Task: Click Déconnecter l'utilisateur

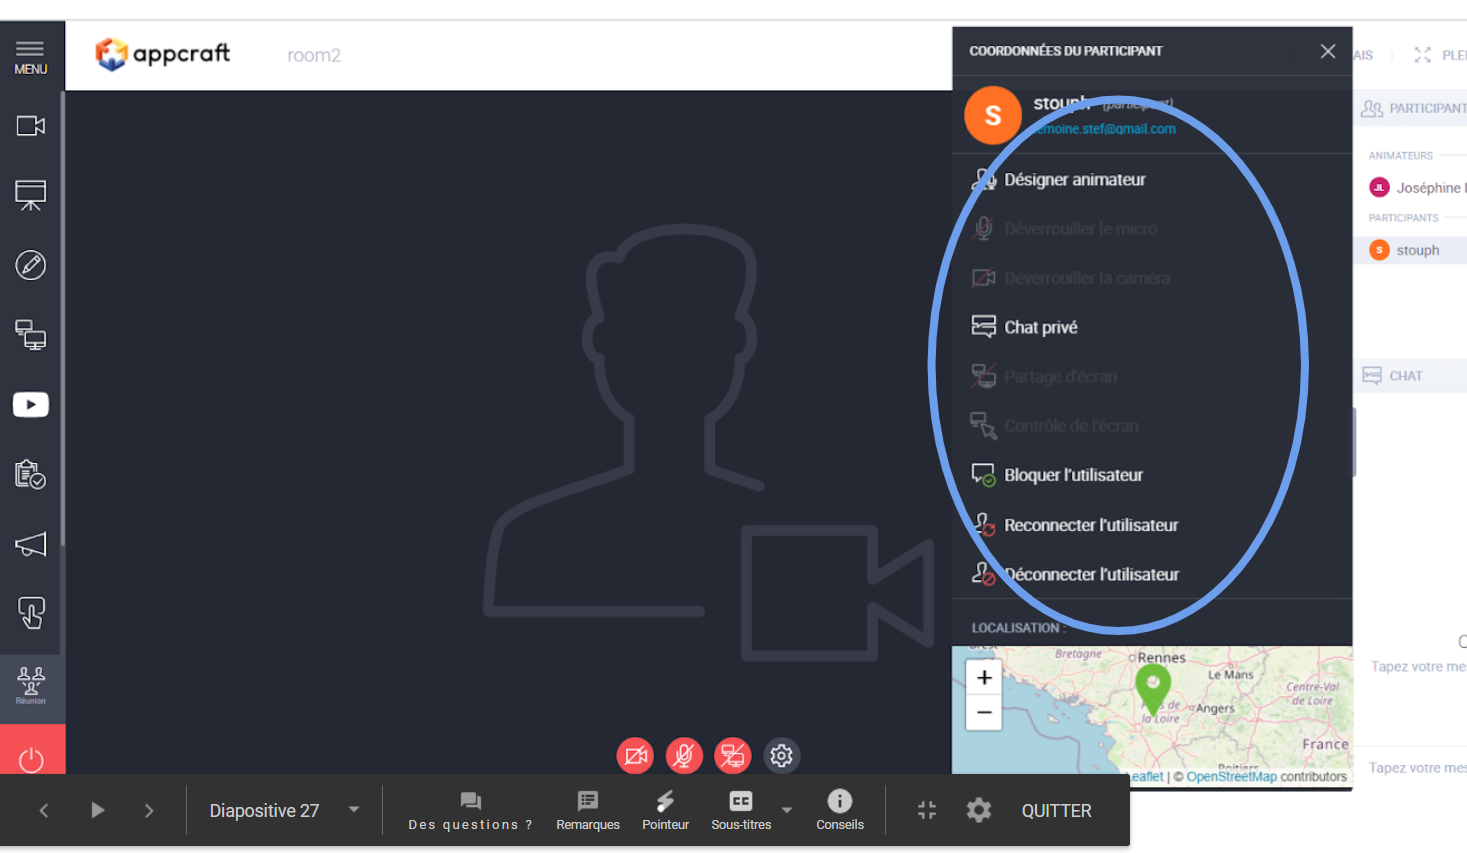Action: [x=1091, y=575]
